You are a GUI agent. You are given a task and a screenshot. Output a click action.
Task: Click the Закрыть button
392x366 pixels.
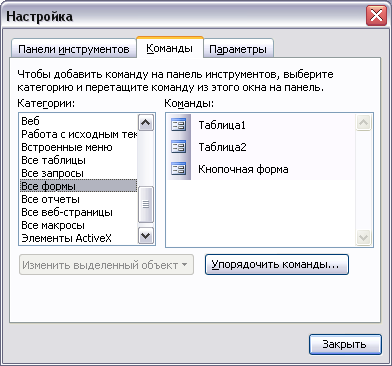pyautogui.click(x=345, y=344)
